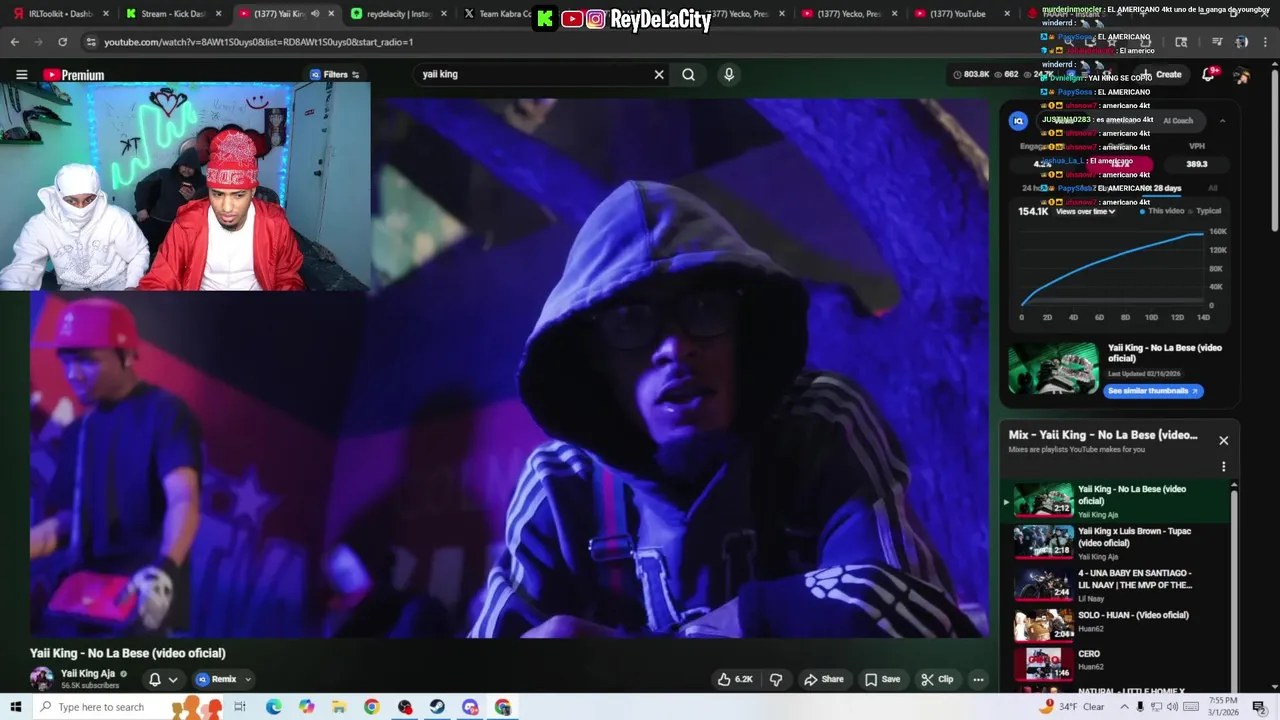Image resolution: width=1280 pixels, height=720 pixels.
Task: Open the 'Views over time' dropdown
Action: [1085, 212]
